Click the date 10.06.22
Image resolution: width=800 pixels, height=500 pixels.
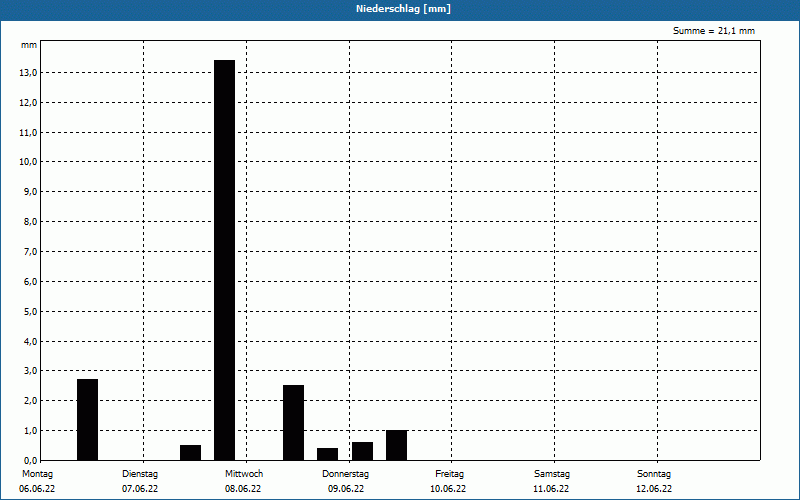coord(448,489)
